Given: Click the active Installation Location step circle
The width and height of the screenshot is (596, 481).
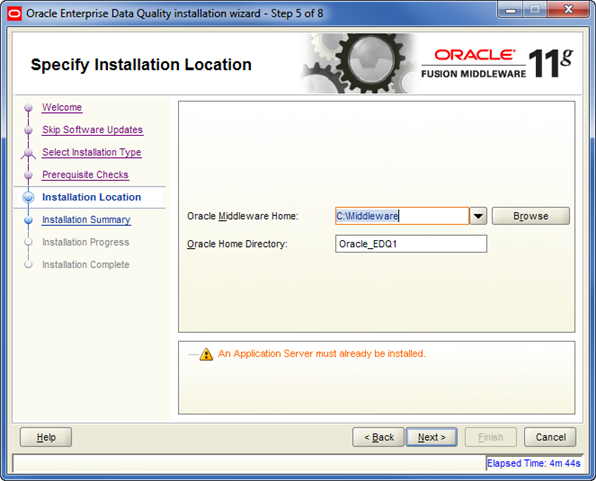Looking at the screenshot, I should (28, 197).
